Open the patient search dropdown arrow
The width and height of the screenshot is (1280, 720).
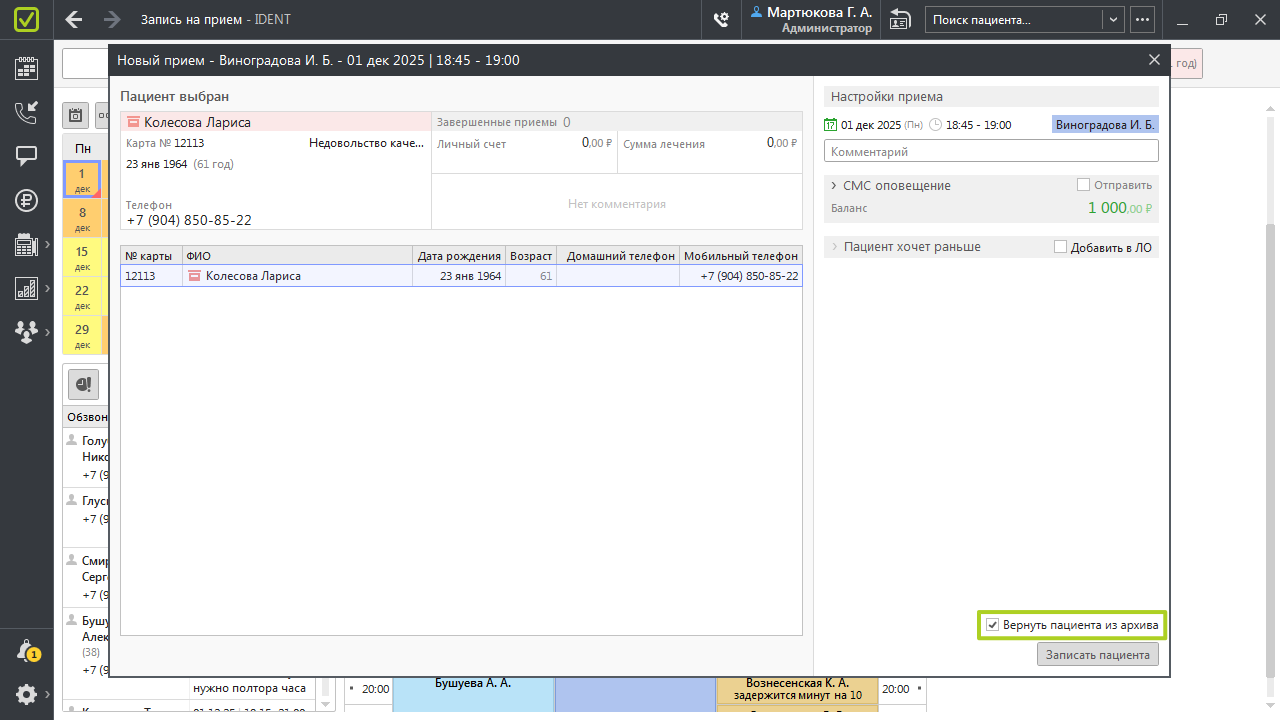click(x=1113, y=19)
